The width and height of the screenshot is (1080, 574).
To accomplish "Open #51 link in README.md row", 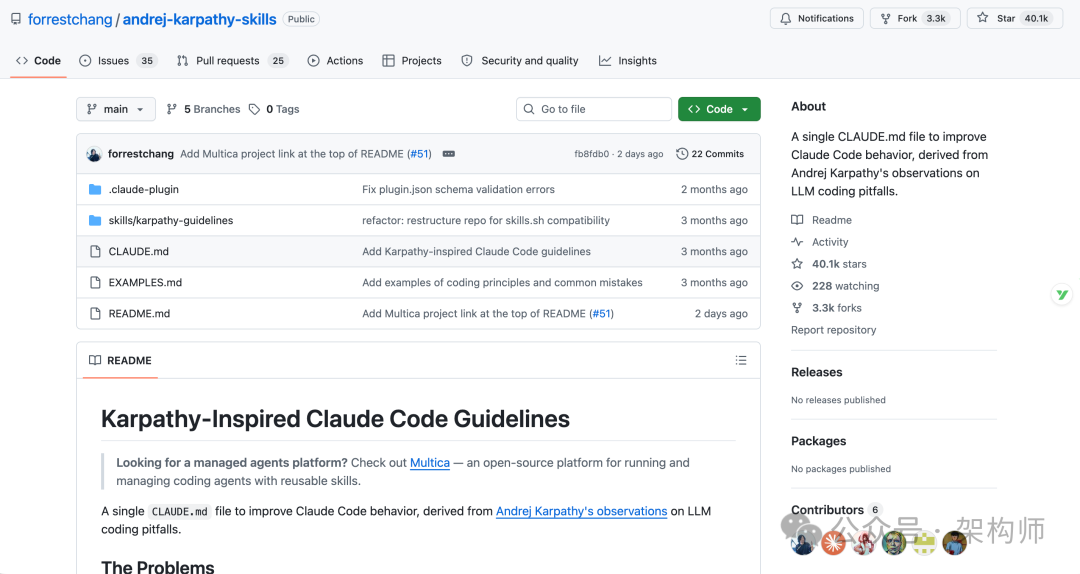I will coord(601,314).
